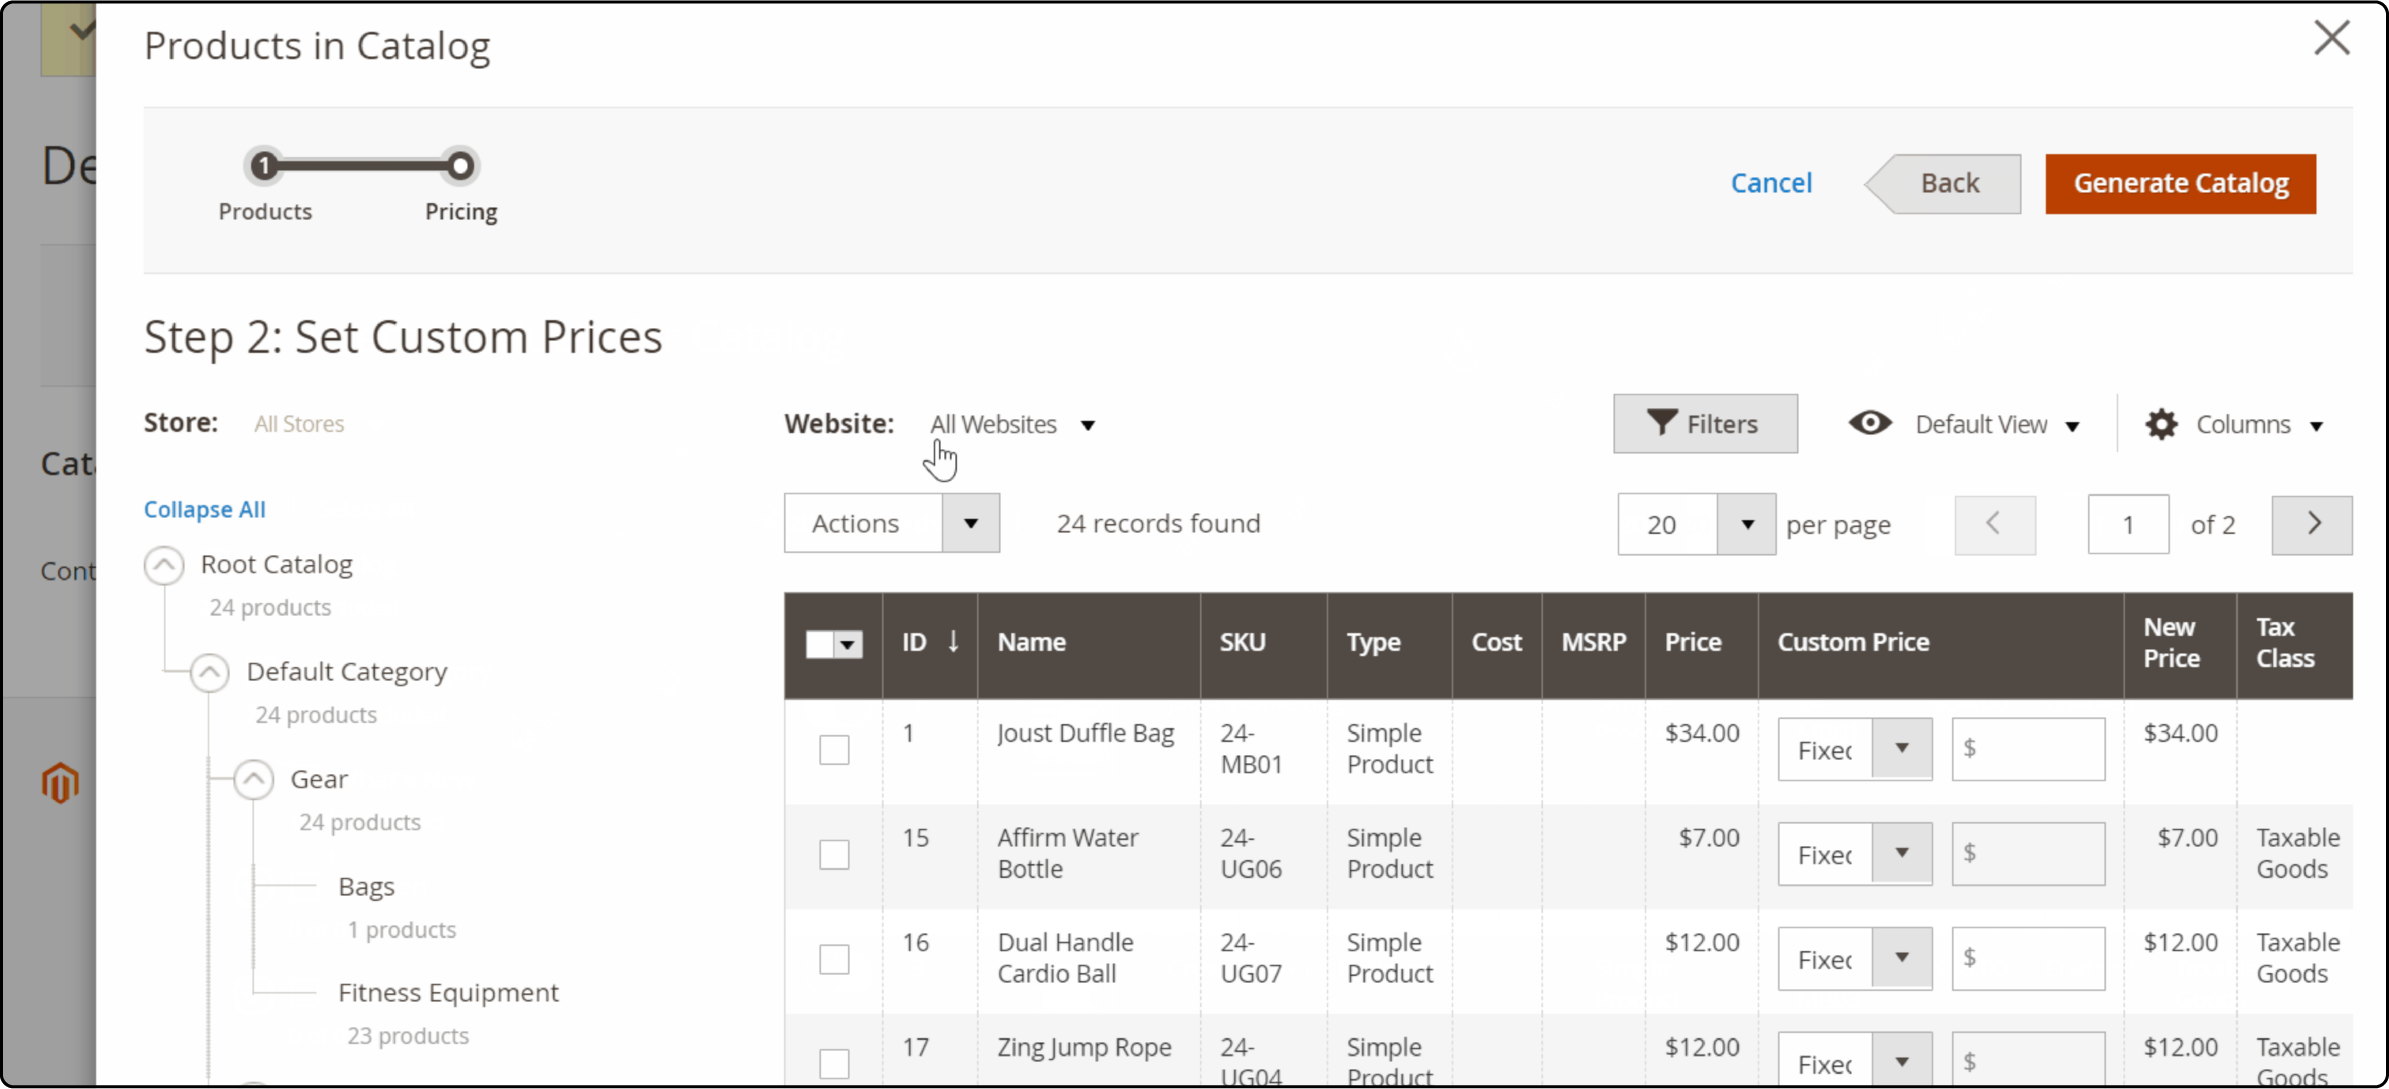Screen dimensions: 2389x1089
Task: Click the Cancel link
Action: tap(1772, 183)
